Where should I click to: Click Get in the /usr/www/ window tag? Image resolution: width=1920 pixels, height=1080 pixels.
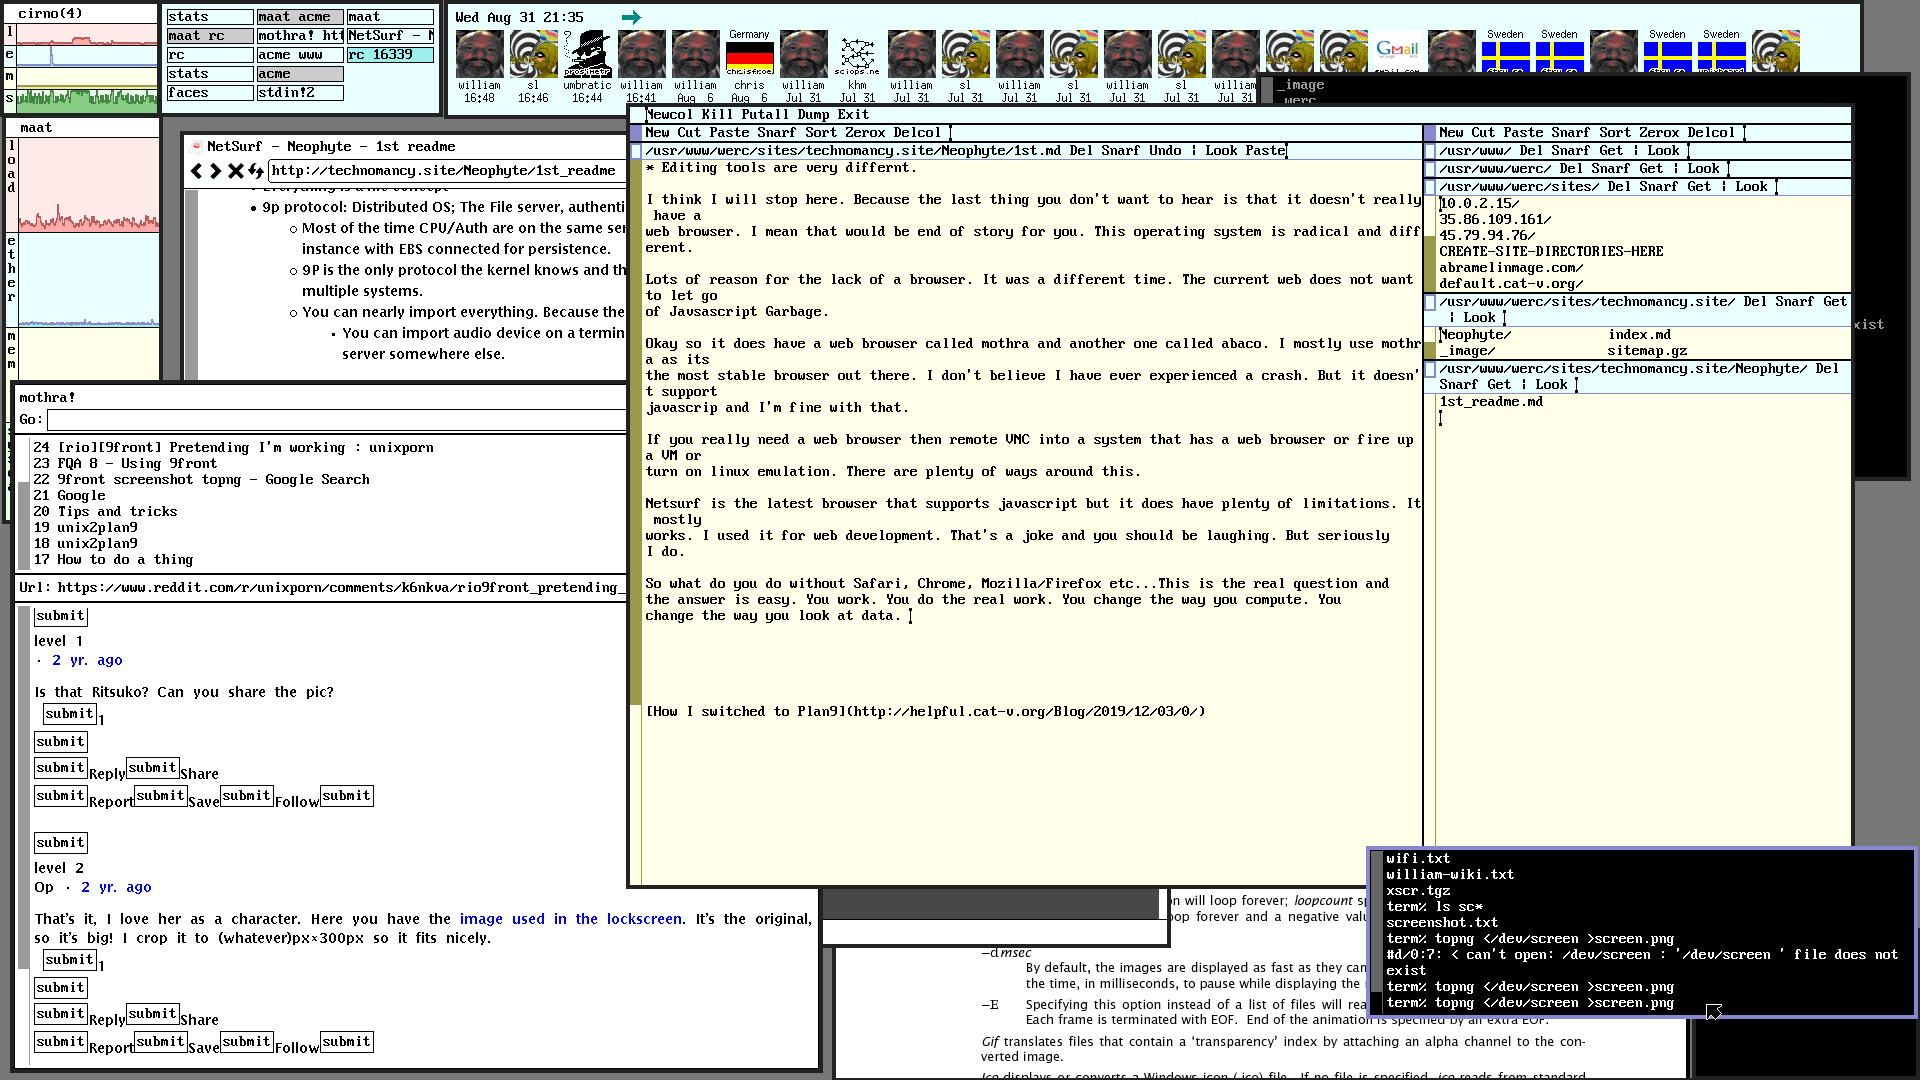tap(1611, 151)
